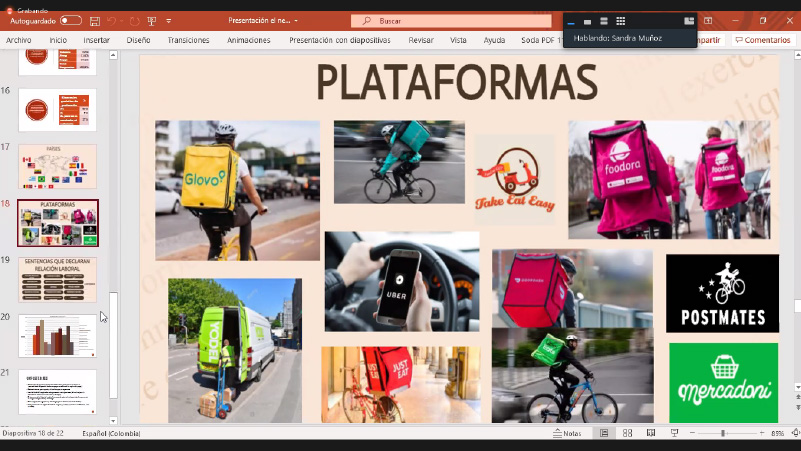Select the Glovo courier image

point(238,191)
